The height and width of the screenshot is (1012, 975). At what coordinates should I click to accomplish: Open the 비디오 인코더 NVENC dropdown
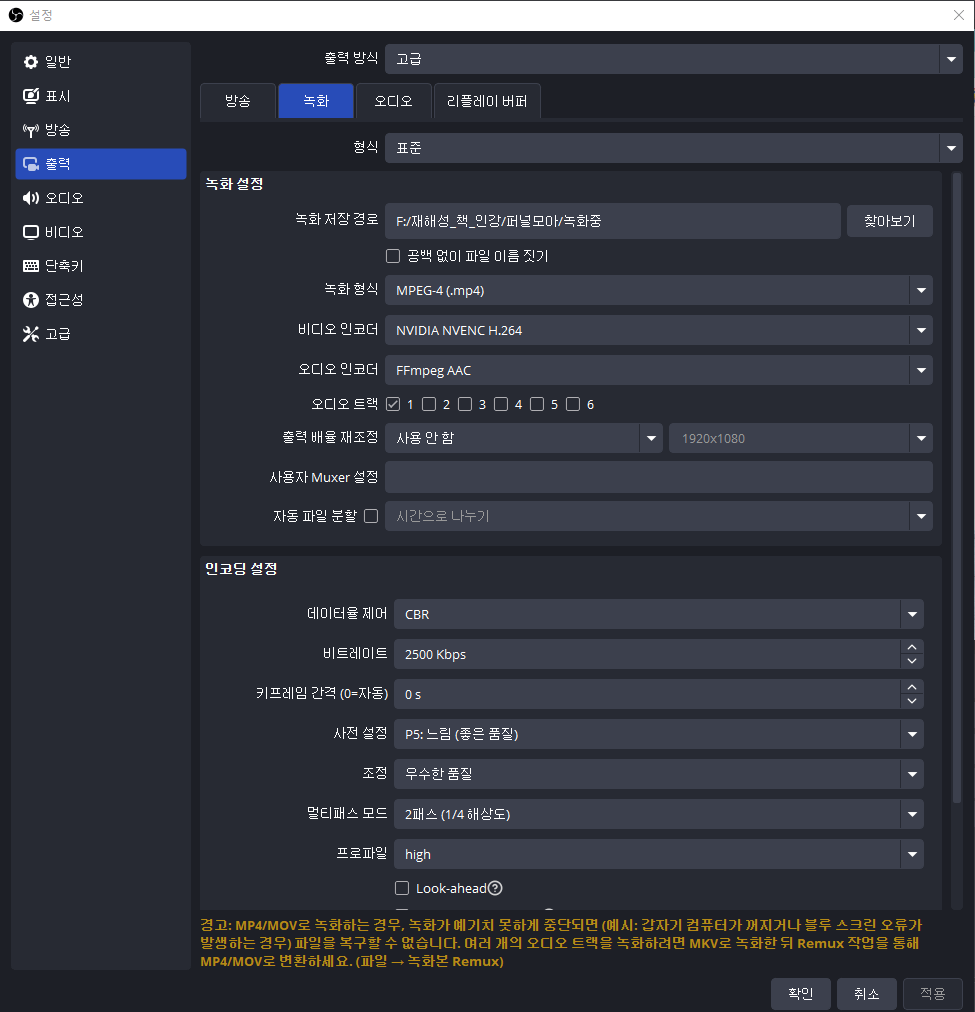659,330
